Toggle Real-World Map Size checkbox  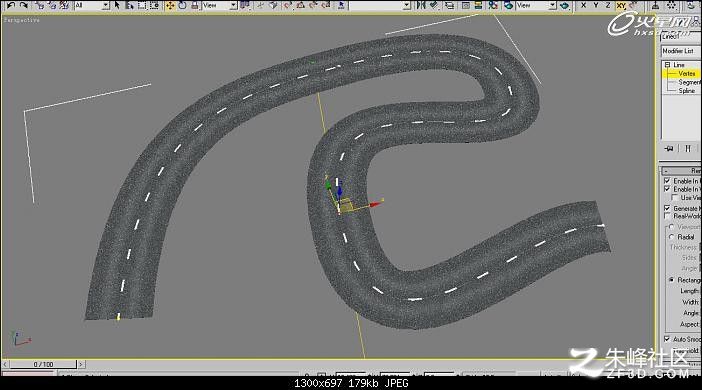click(667, 216)
